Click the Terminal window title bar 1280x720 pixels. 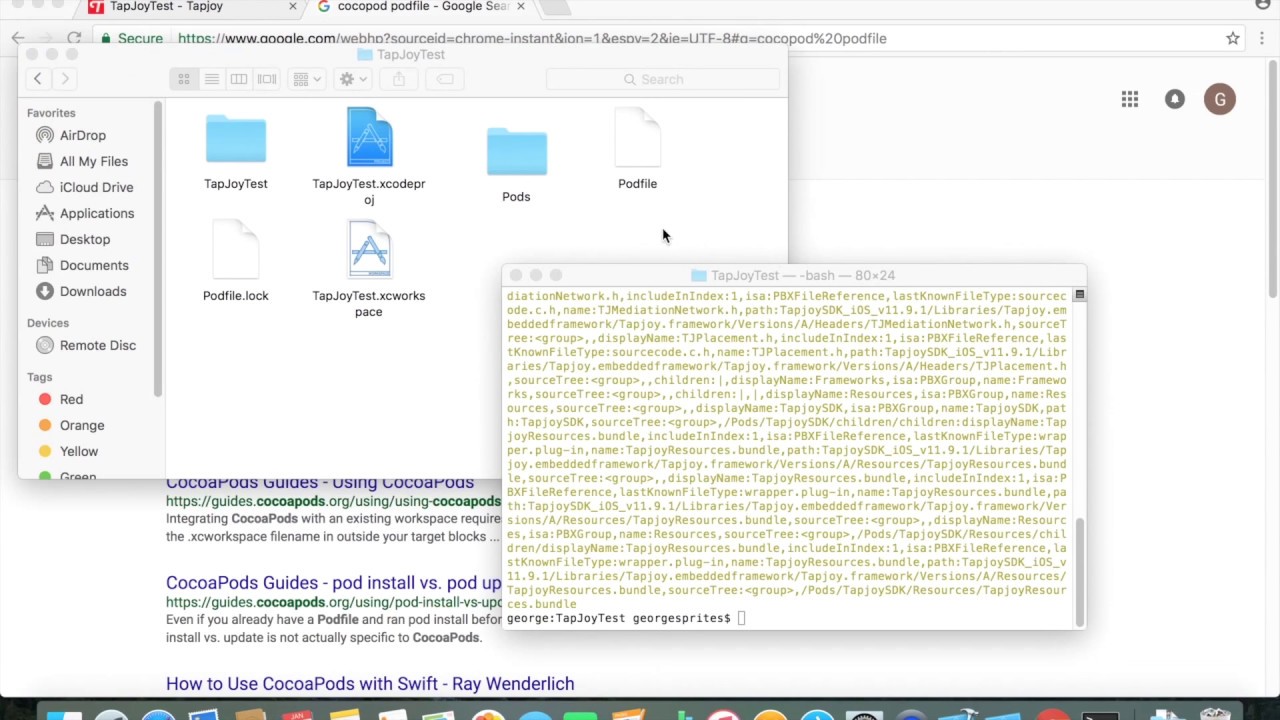coord(793,275)
